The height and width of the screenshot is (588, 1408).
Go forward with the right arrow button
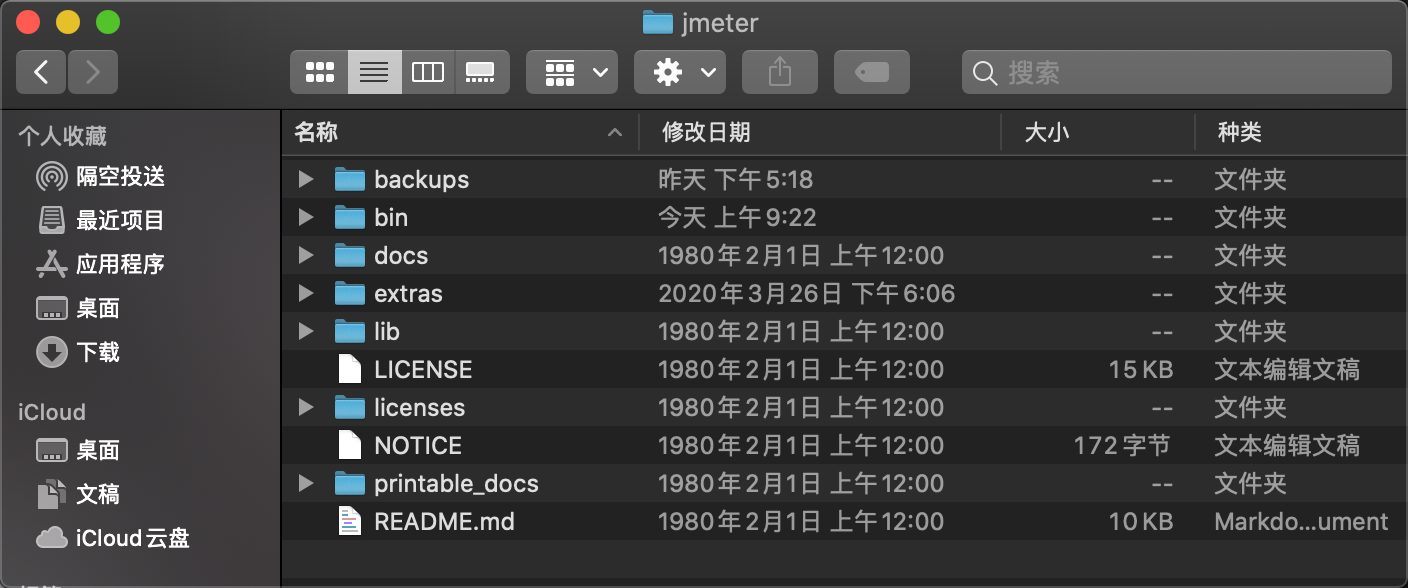tap(93, 72)
